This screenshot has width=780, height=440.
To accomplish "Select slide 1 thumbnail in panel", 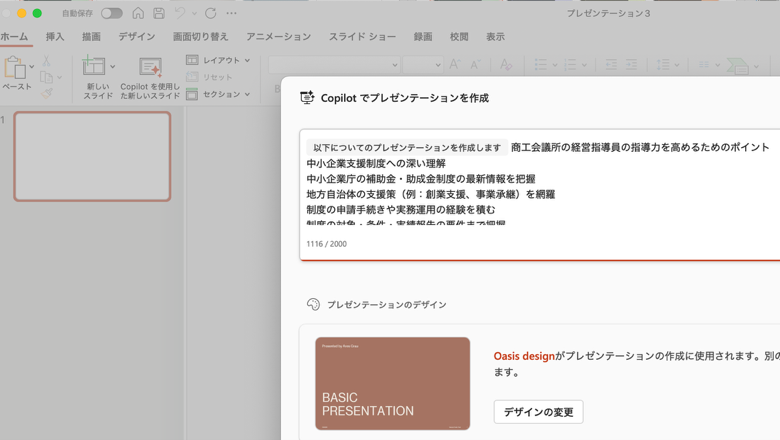I will [x=92, y=156].
